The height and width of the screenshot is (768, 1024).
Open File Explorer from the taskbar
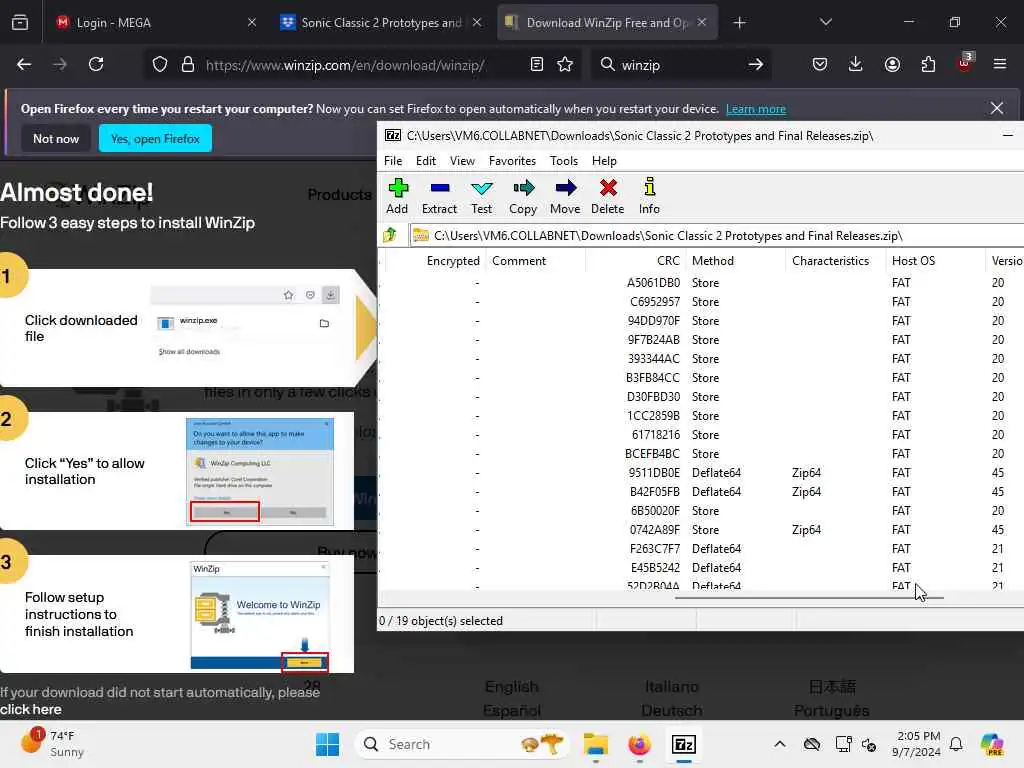[596, 744]
